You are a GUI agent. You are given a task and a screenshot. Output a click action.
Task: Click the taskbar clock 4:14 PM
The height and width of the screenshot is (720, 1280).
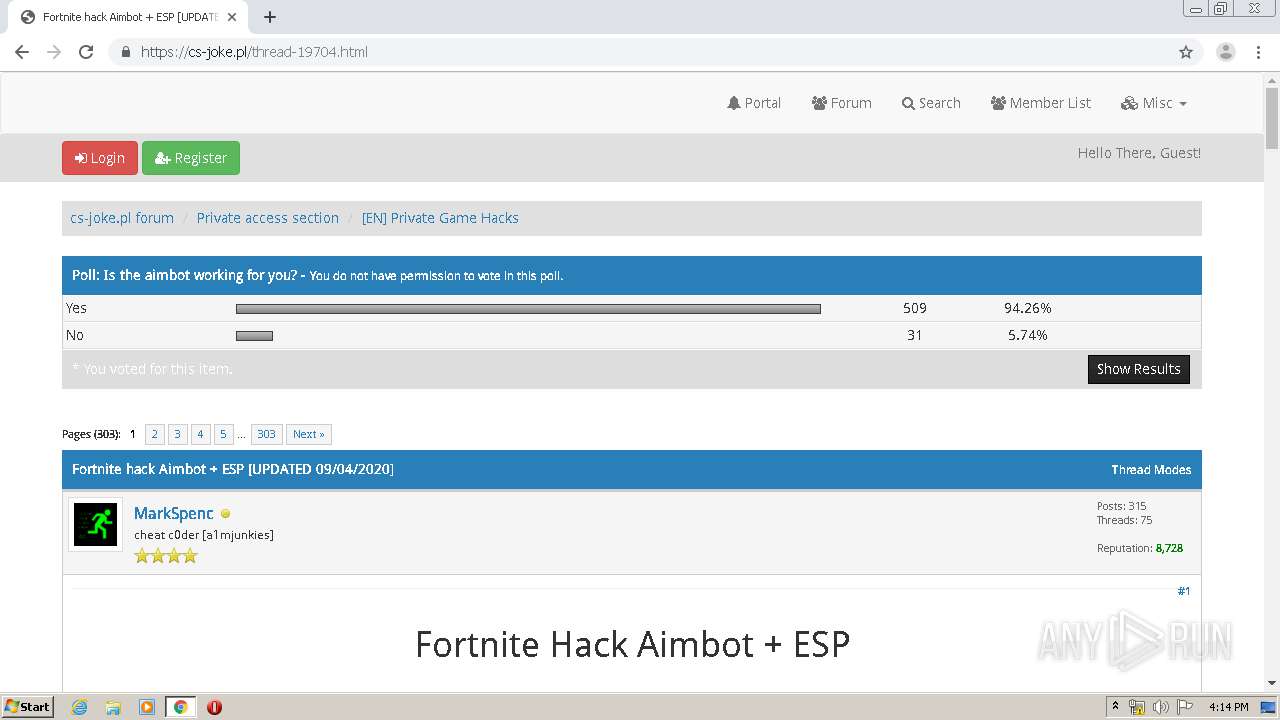tap(1228, 707)
